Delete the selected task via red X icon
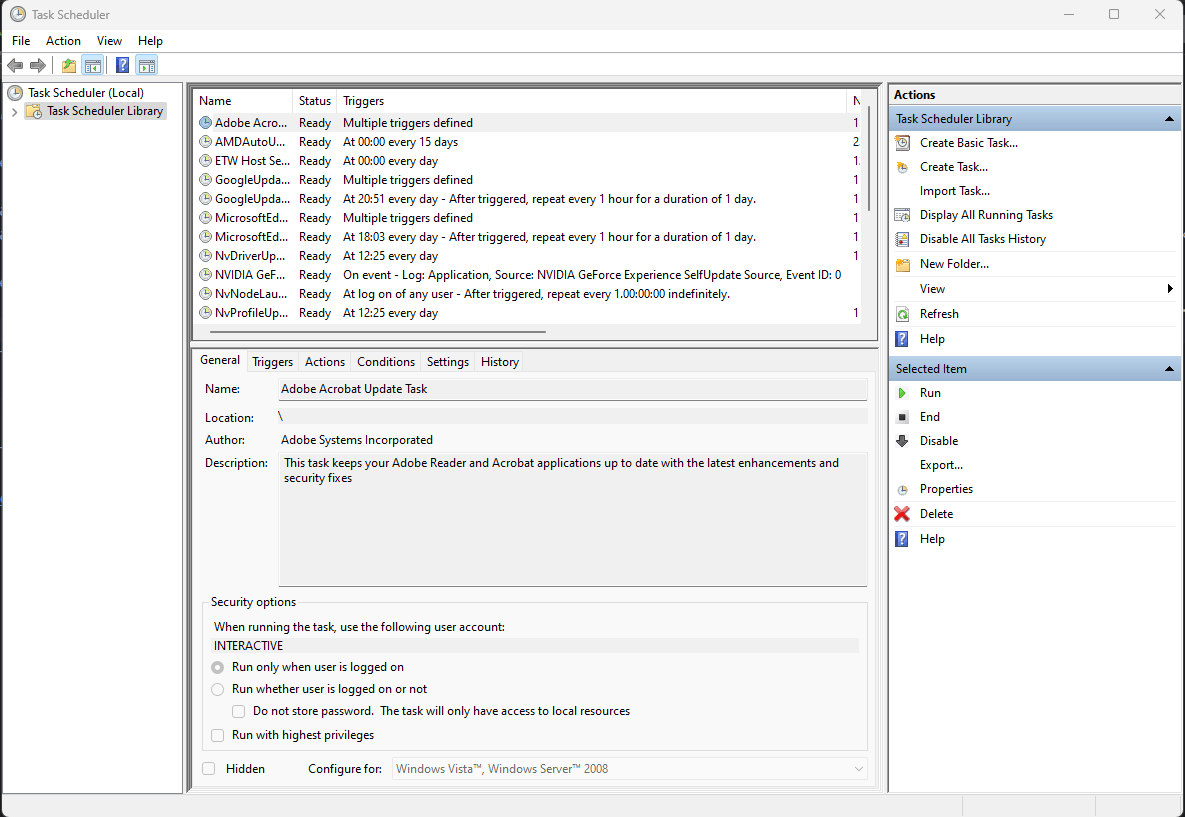The height and width of the screenshot is (817, 1185). [902, 513]
